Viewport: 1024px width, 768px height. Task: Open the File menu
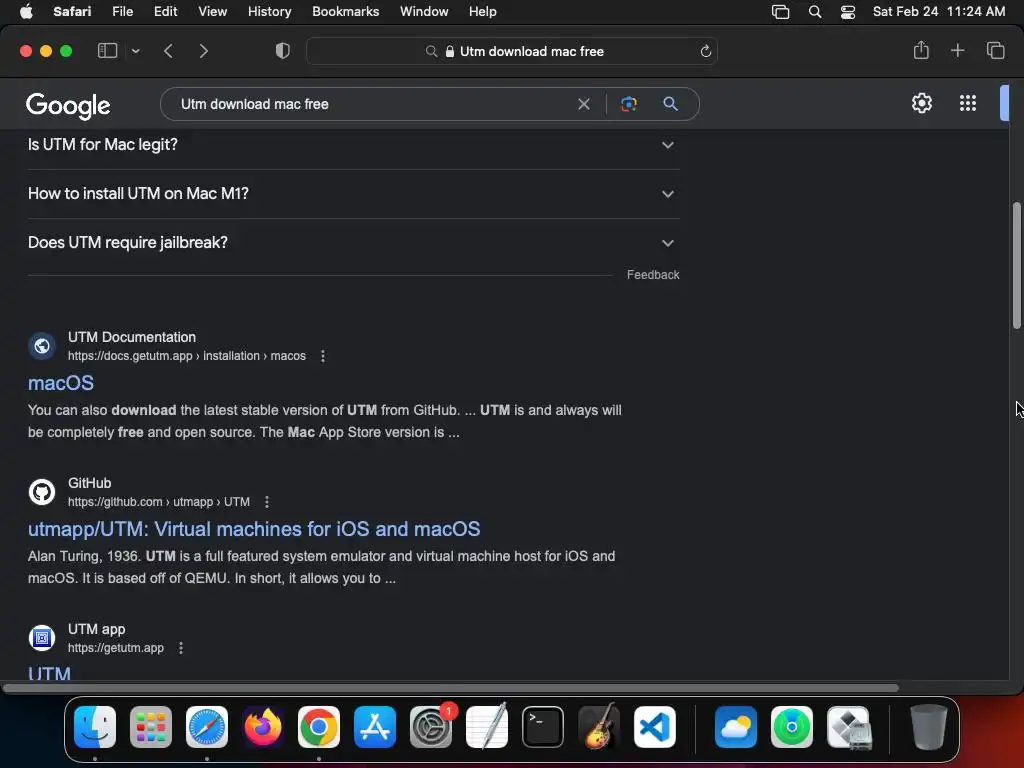[x=122, y=12]
